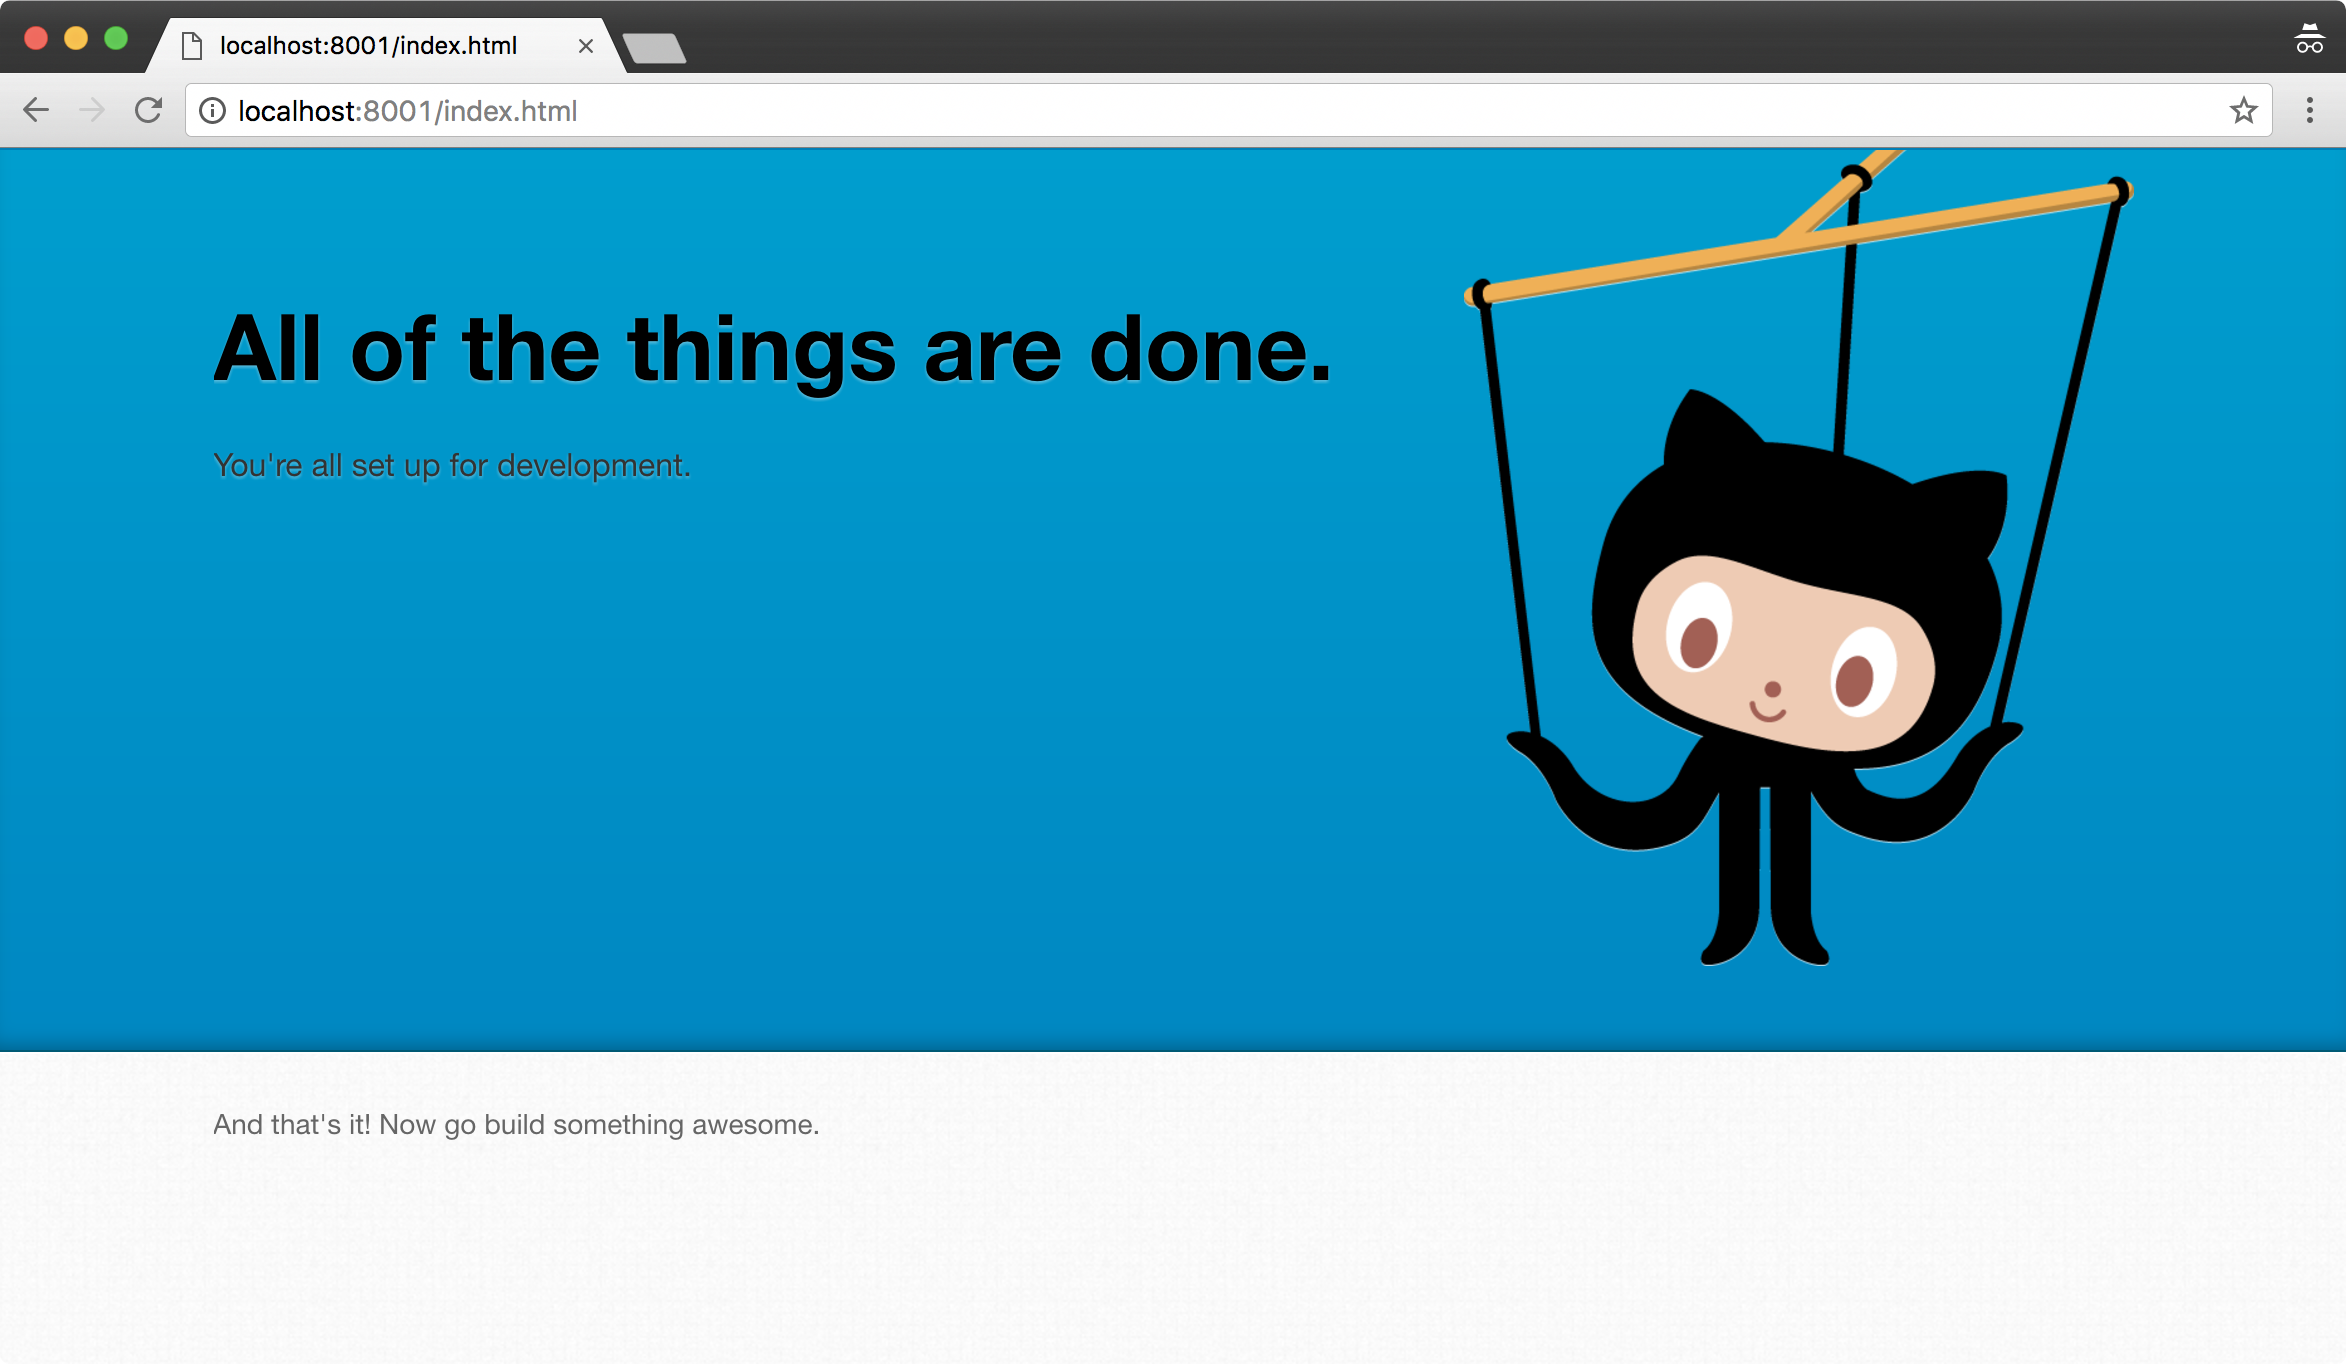2346x1364 pixels.
Task: Close the localhost:8001/index.html tab
Action: tap(586, 46)
